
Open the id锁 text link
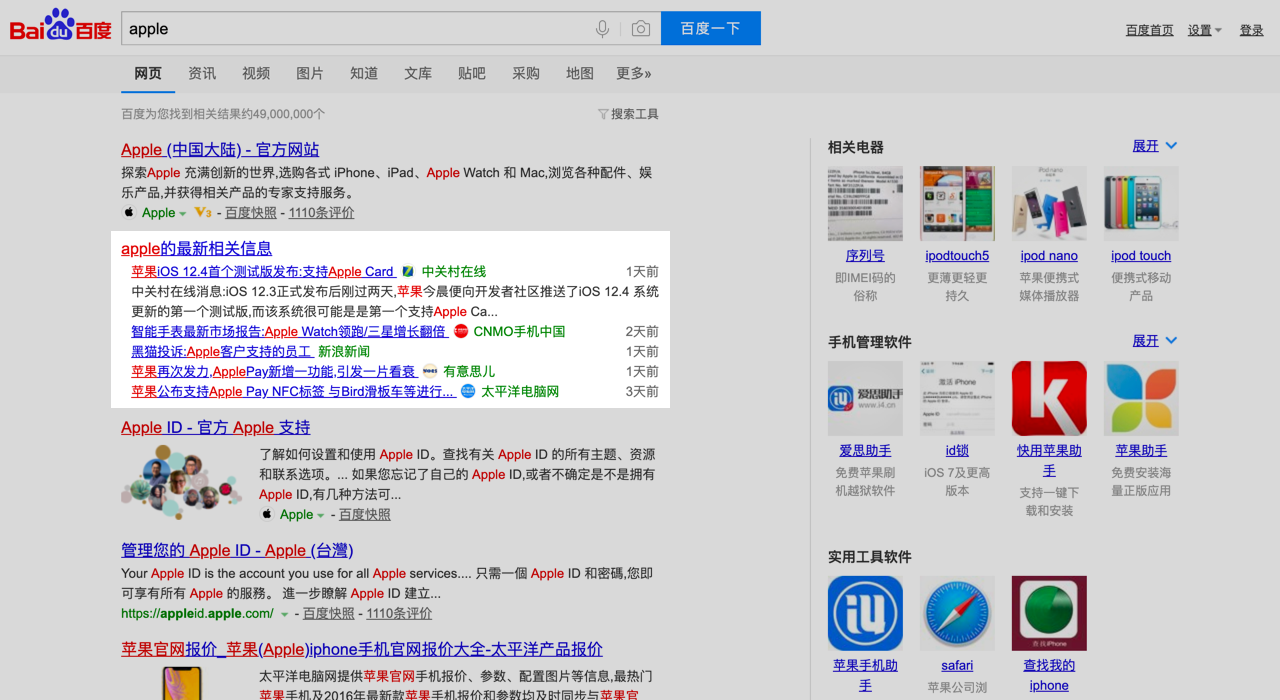(x=957, y=451)
